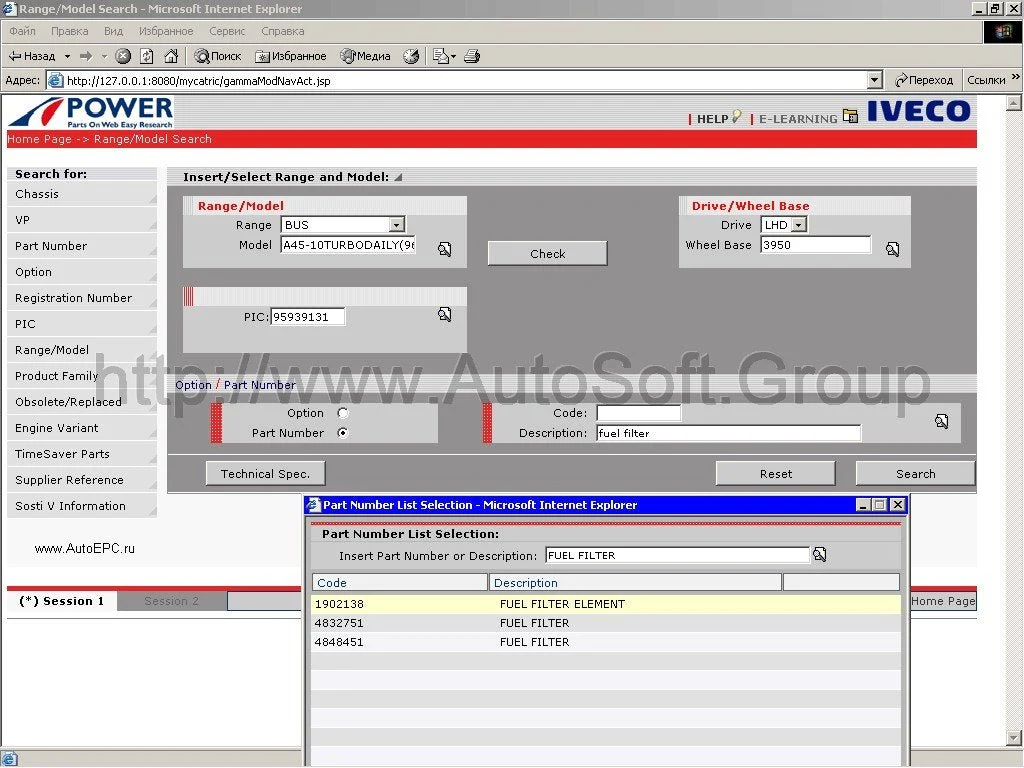
Task: Click search icon in Part Number List popup
Action: point(820,555)
